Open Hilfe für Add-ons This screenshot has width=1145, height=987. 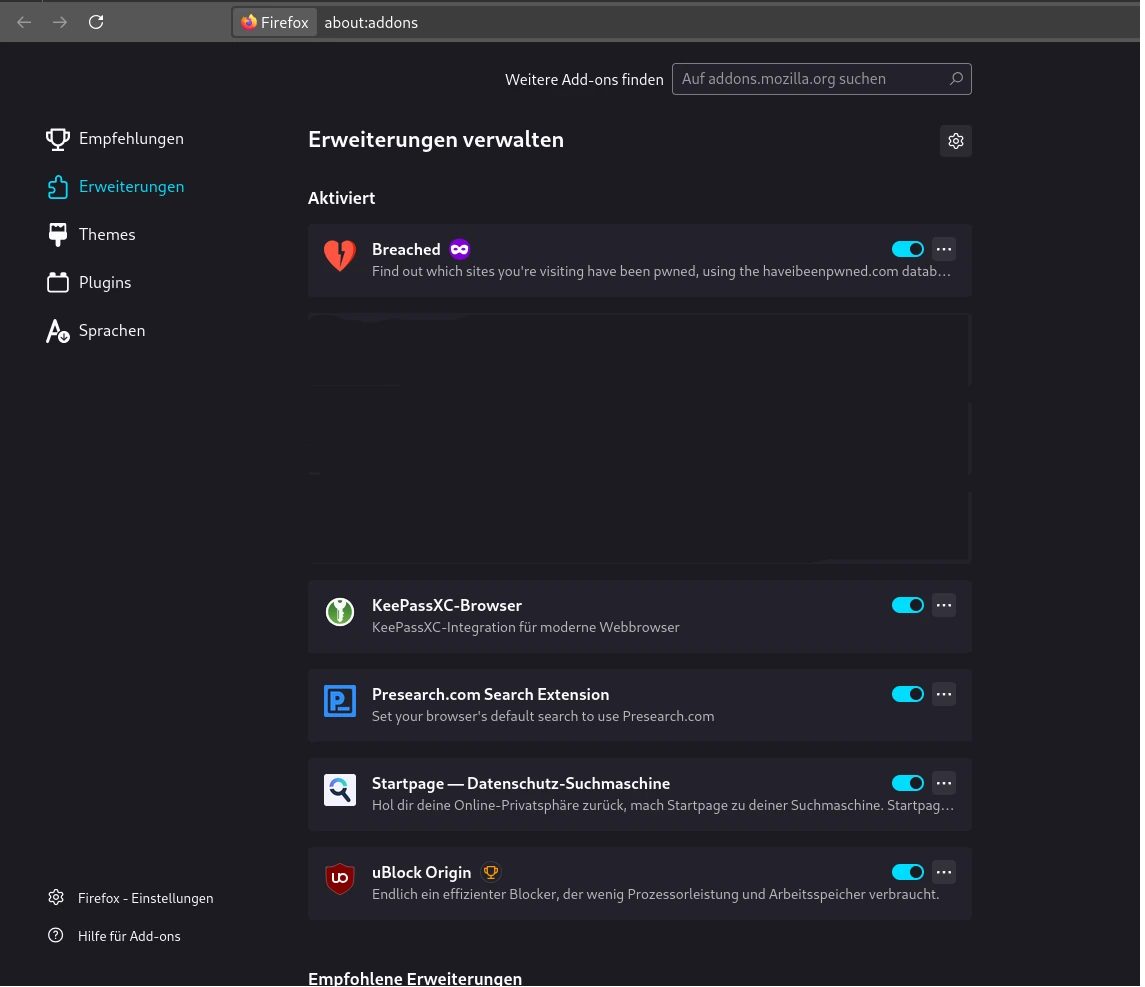click(129, 935)
